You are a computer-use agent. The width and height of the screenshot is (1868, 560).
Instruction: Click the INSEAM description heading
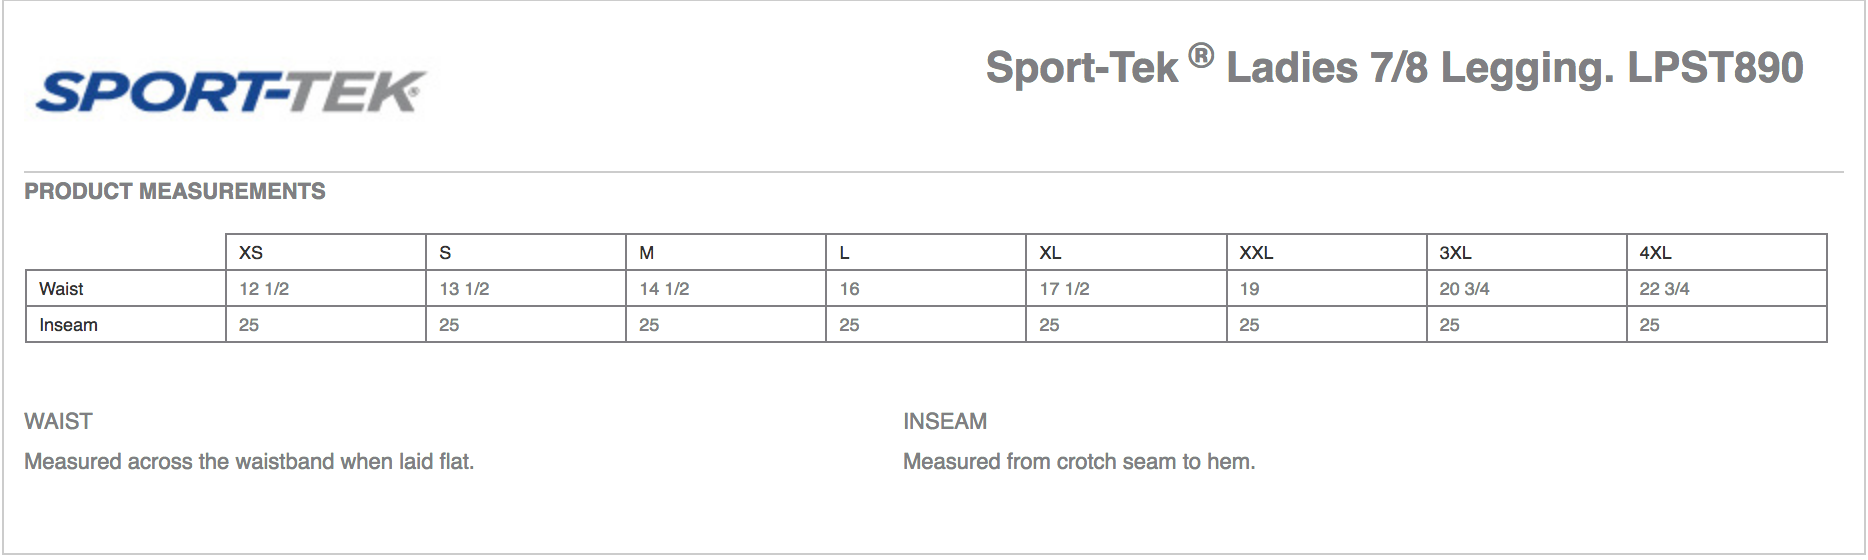(945, 421)
